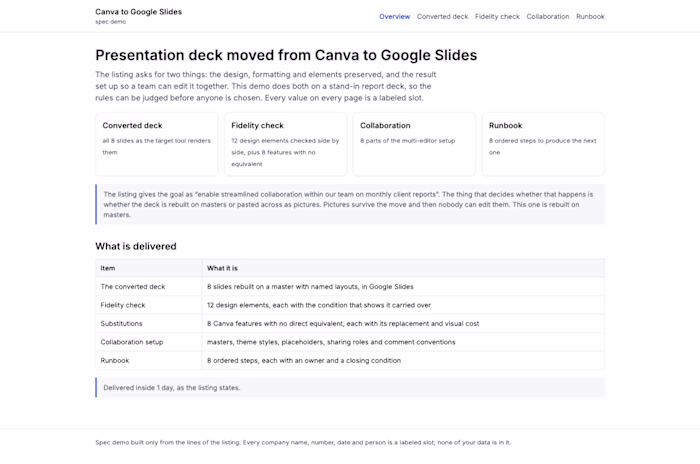This screenshot has height=464, width=700.
Task: Open the Overview nav tab
Action: [x=394, y=17]
